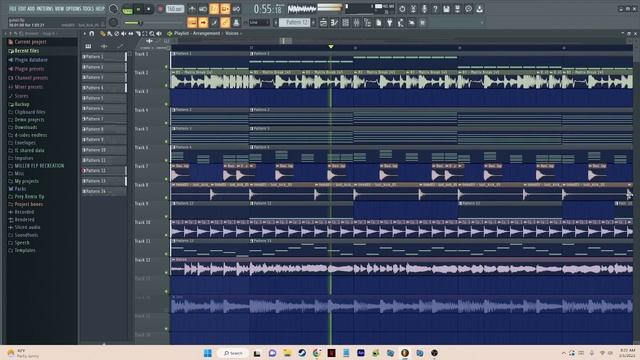Open the Piano roll view icon

[x=334, y=23]
